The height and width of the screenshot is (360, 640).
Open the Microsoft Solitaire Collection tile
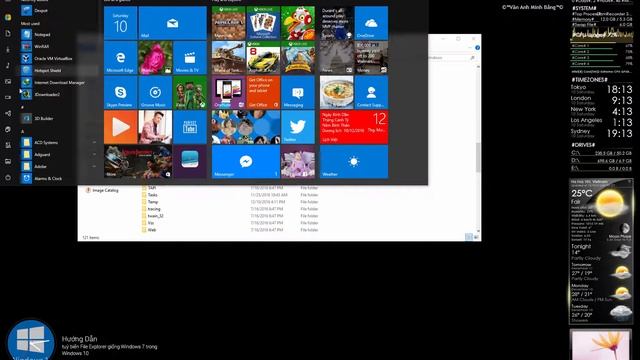pos(263,23)
